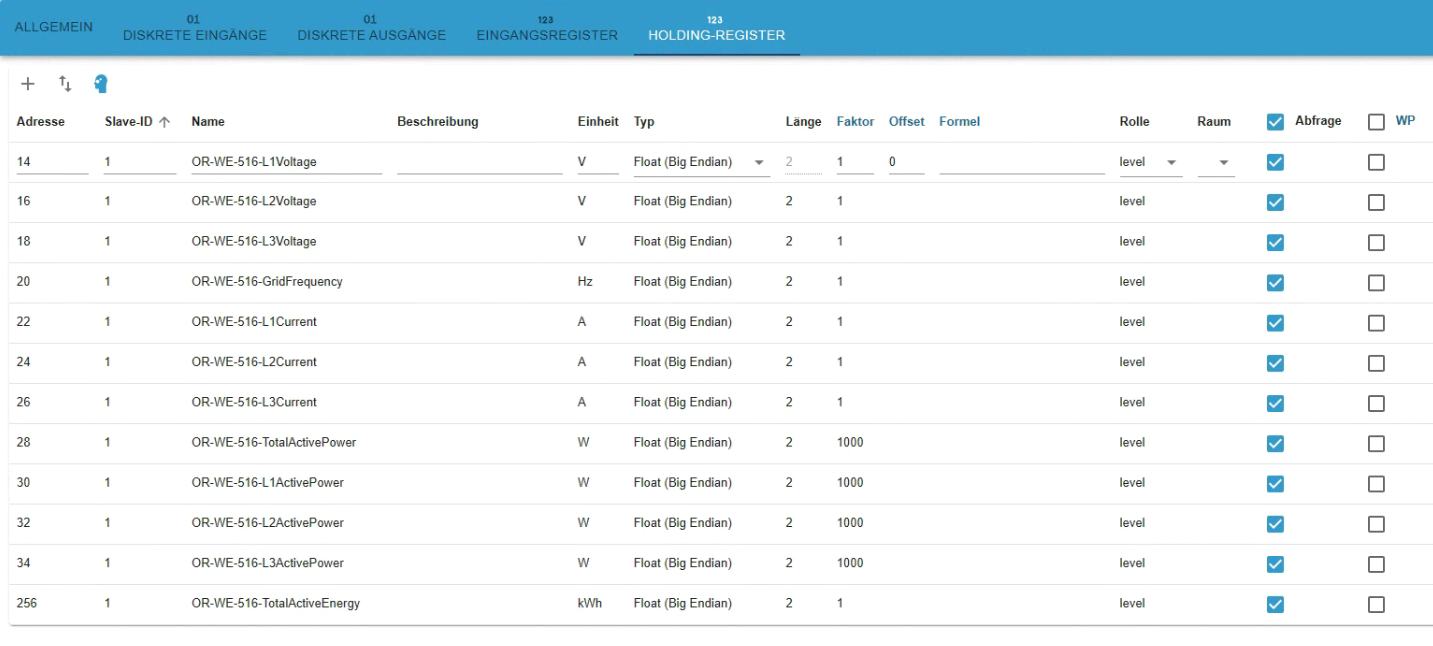Switch to Allgemein tab
Screen dimensions: 1433x646
54,27
